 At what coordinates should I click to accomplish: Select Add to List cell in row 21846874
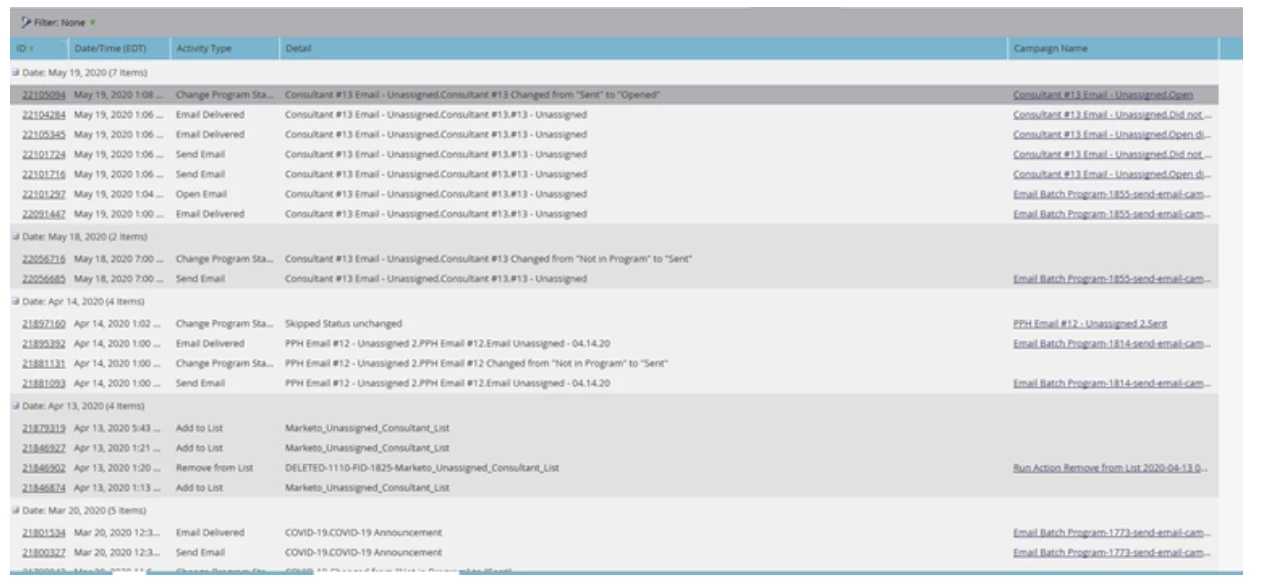point(199,488)
